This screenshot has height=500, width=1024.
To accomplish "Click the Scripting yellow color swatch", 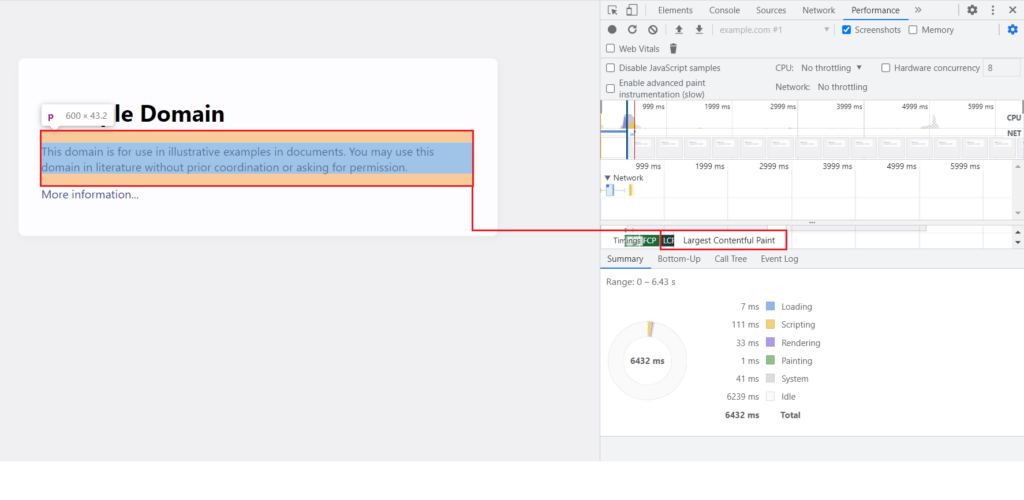I will pos(770,324).
